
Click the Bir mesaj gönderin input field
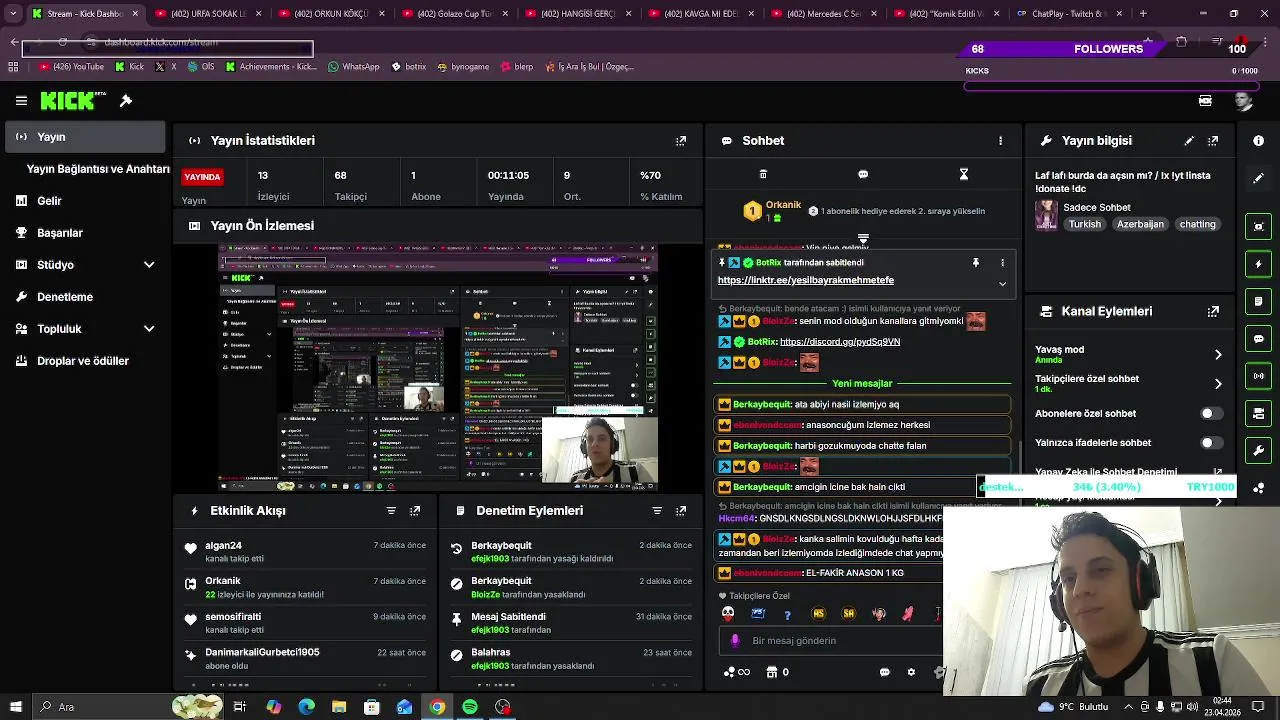point(830,641)
